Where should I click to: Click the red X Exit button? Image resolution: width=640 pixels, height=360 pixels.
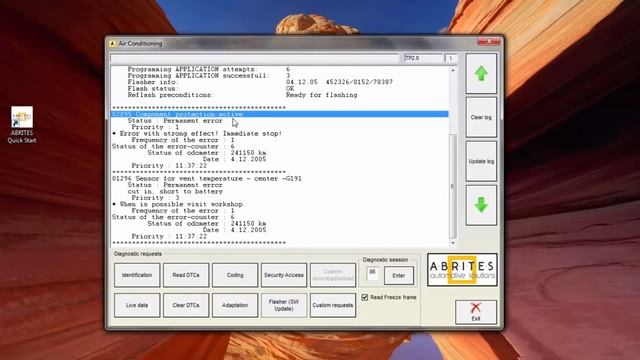point(476,312)
